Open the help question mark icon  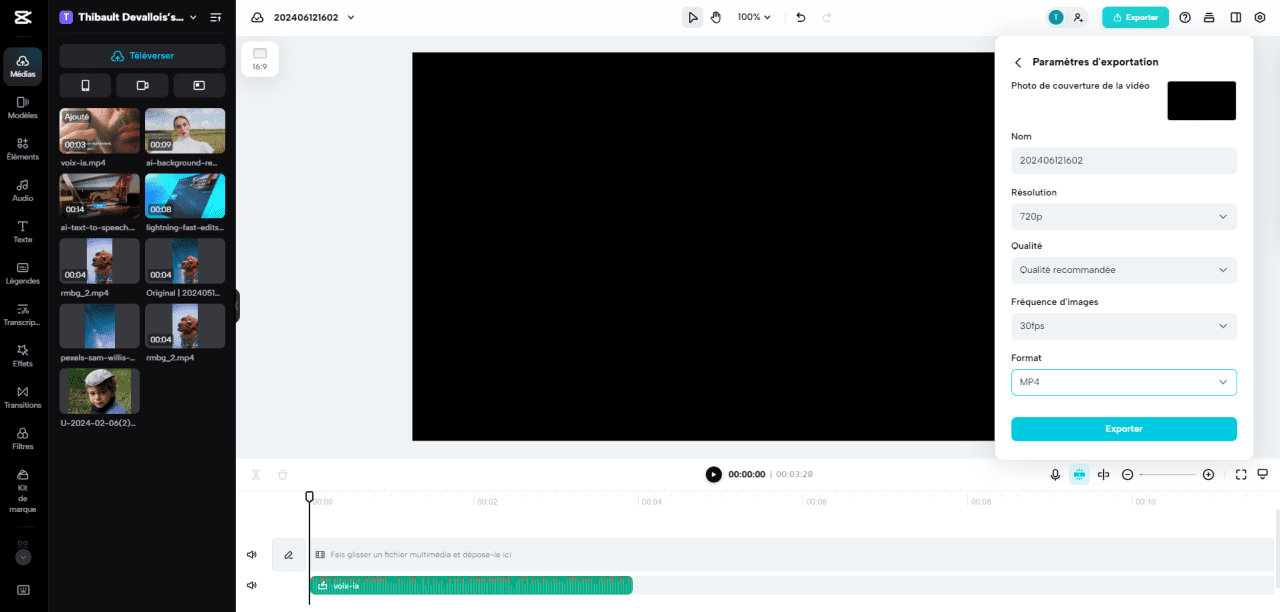pyautogui.click(x=1185, y=17)
